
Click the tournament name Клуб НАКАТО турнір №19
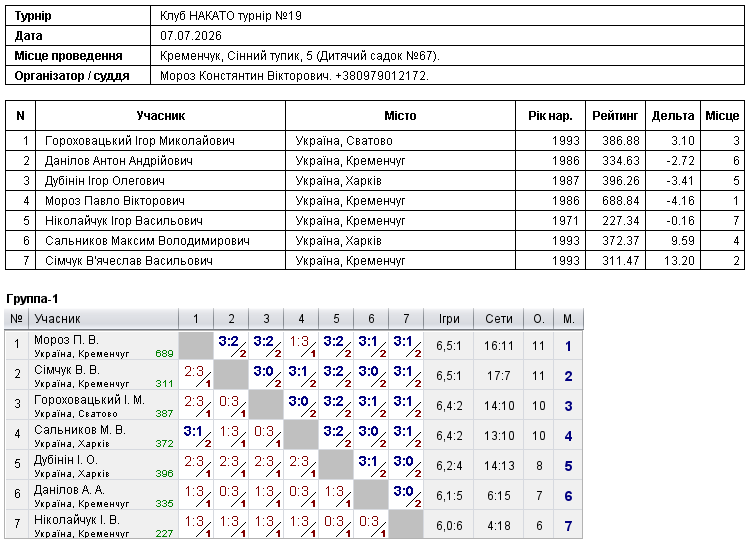(231, 16)
